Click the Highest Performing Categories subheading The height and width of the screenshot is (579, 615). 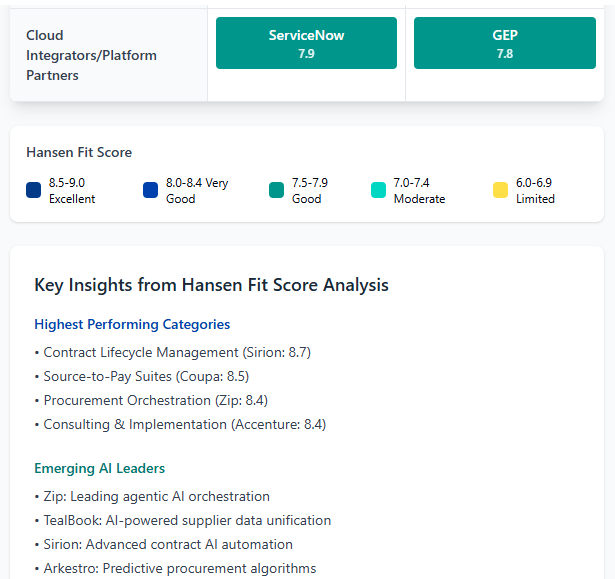(132, 324)
